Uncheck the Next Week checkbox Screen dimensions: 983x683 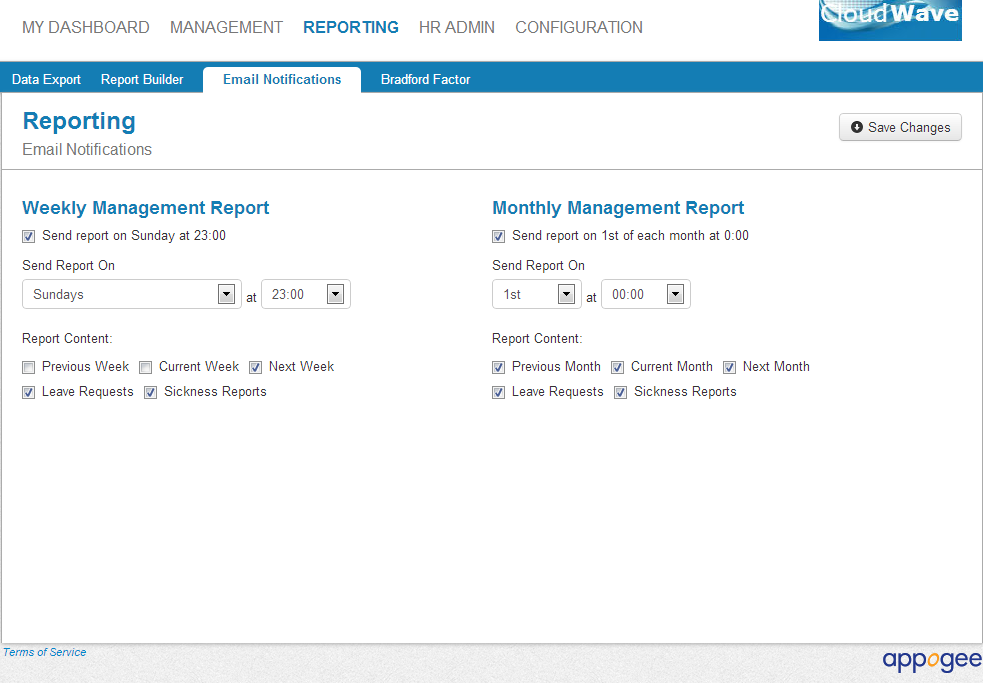click(256, 367)
